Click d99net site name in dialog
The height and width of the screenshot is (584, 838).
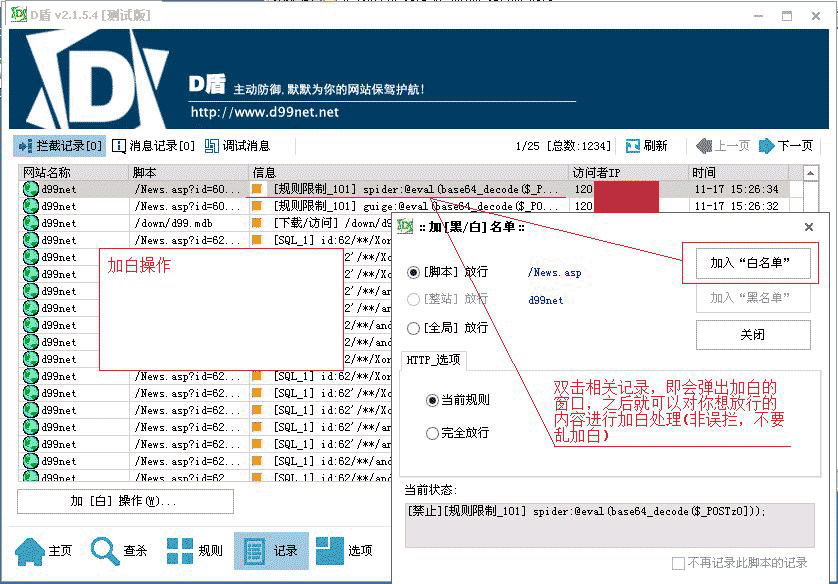[x=546, y=300]
